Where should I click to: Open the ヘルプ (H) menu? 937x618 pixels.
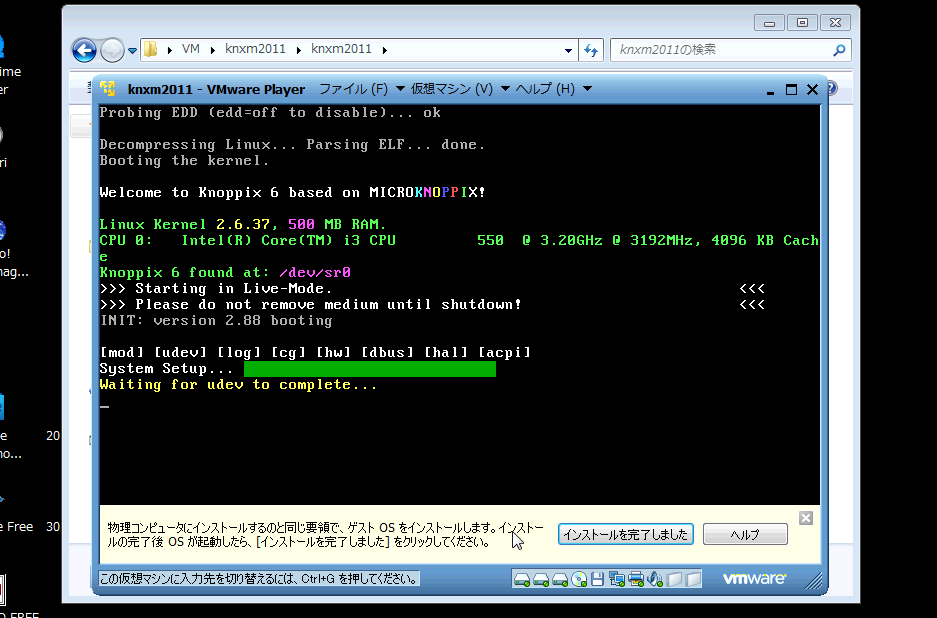[x=554, y=89]
